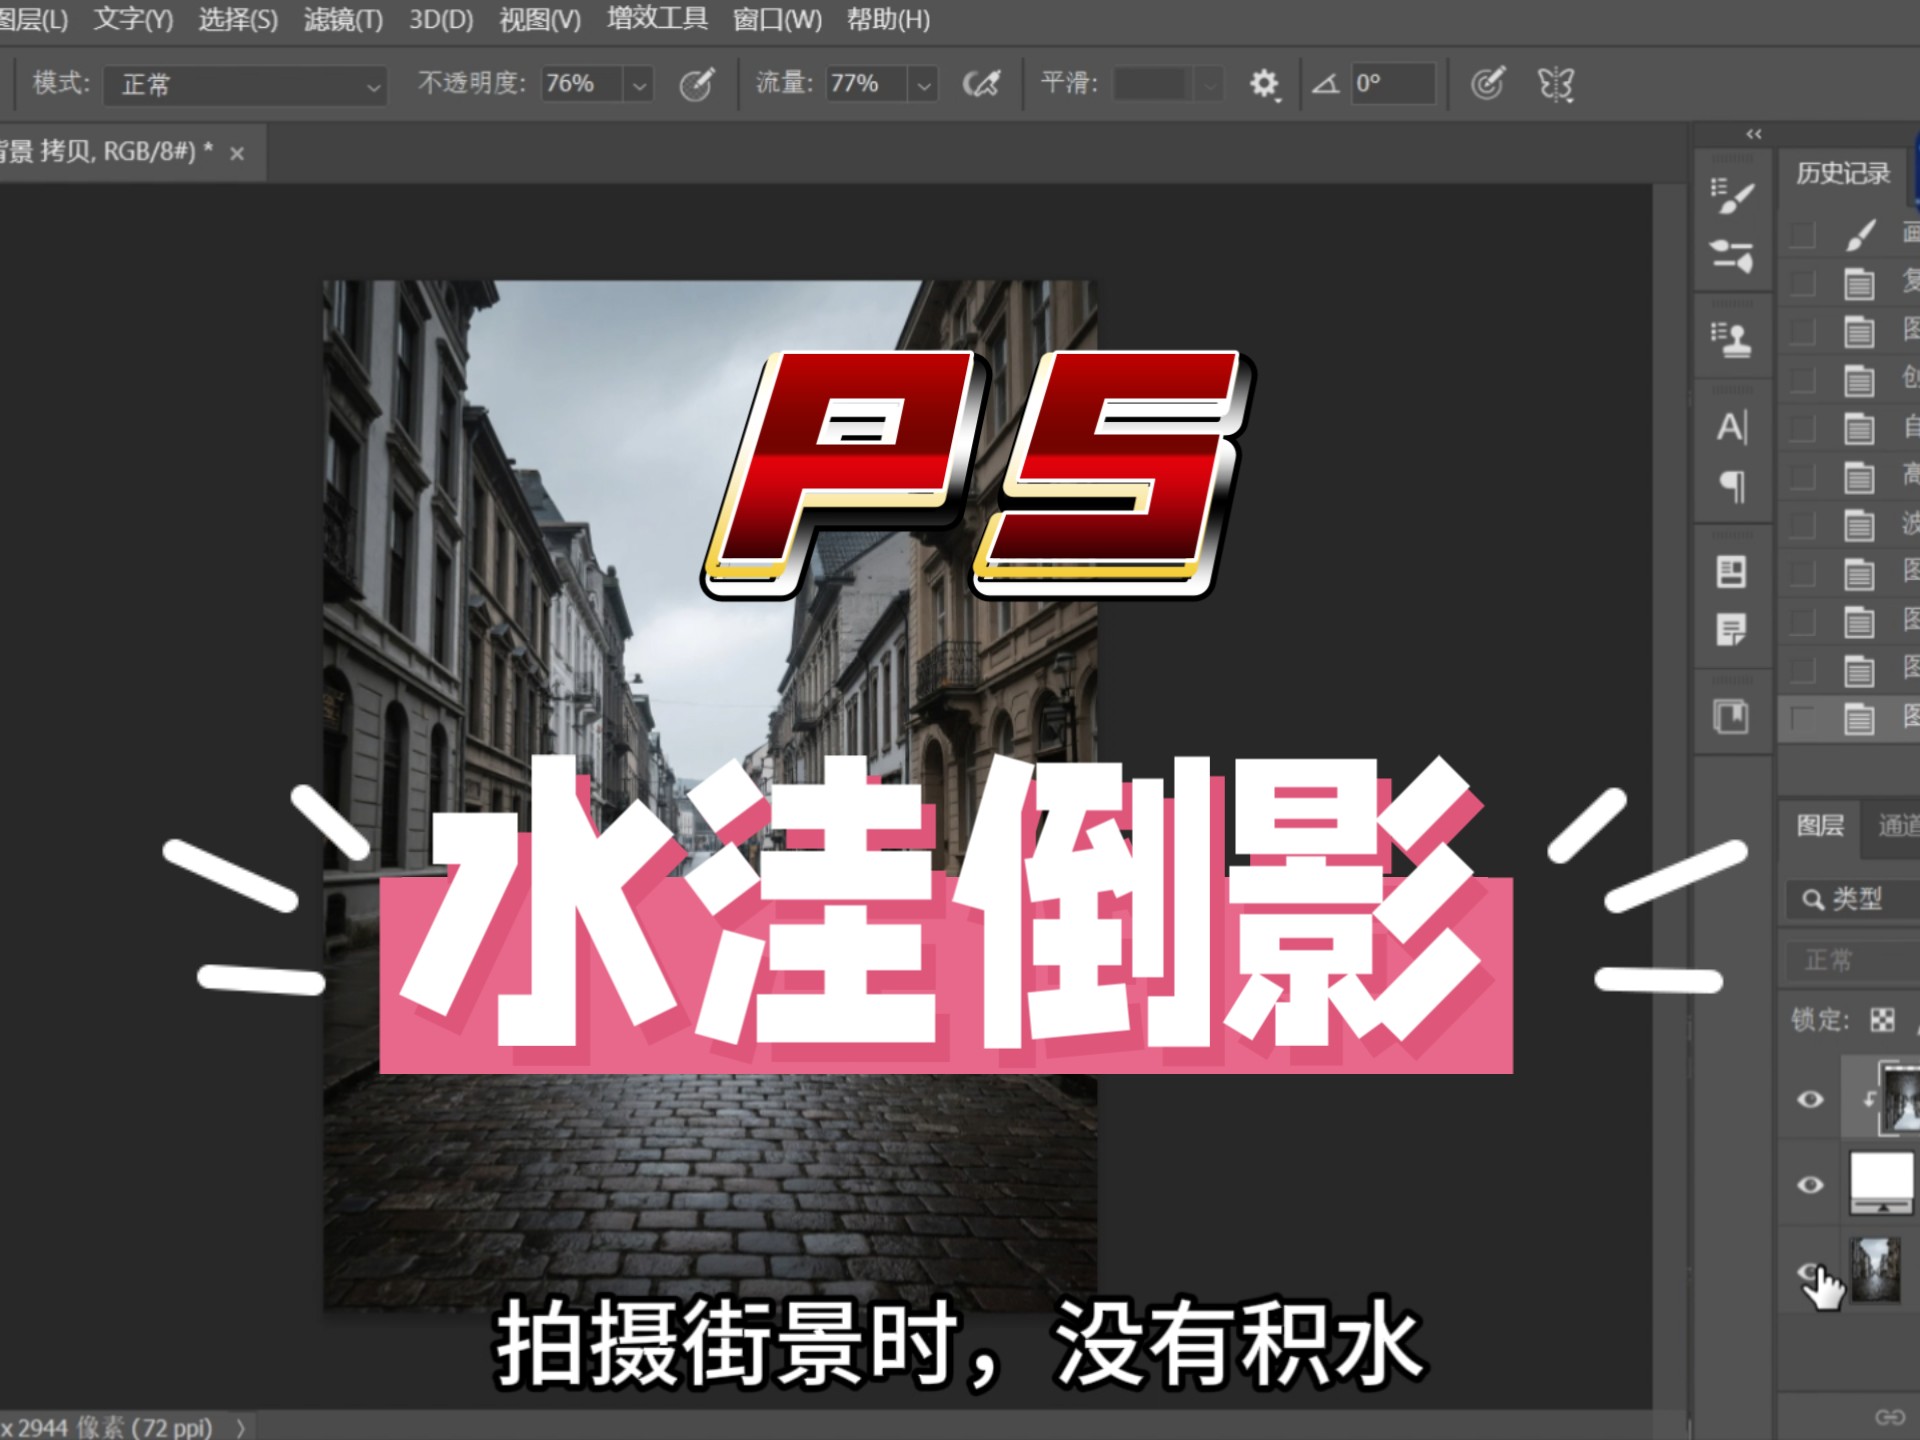Toggle pressure for opacity icon
Image resolution: width=1920 pixels, height=1440 pixels.
697,84
